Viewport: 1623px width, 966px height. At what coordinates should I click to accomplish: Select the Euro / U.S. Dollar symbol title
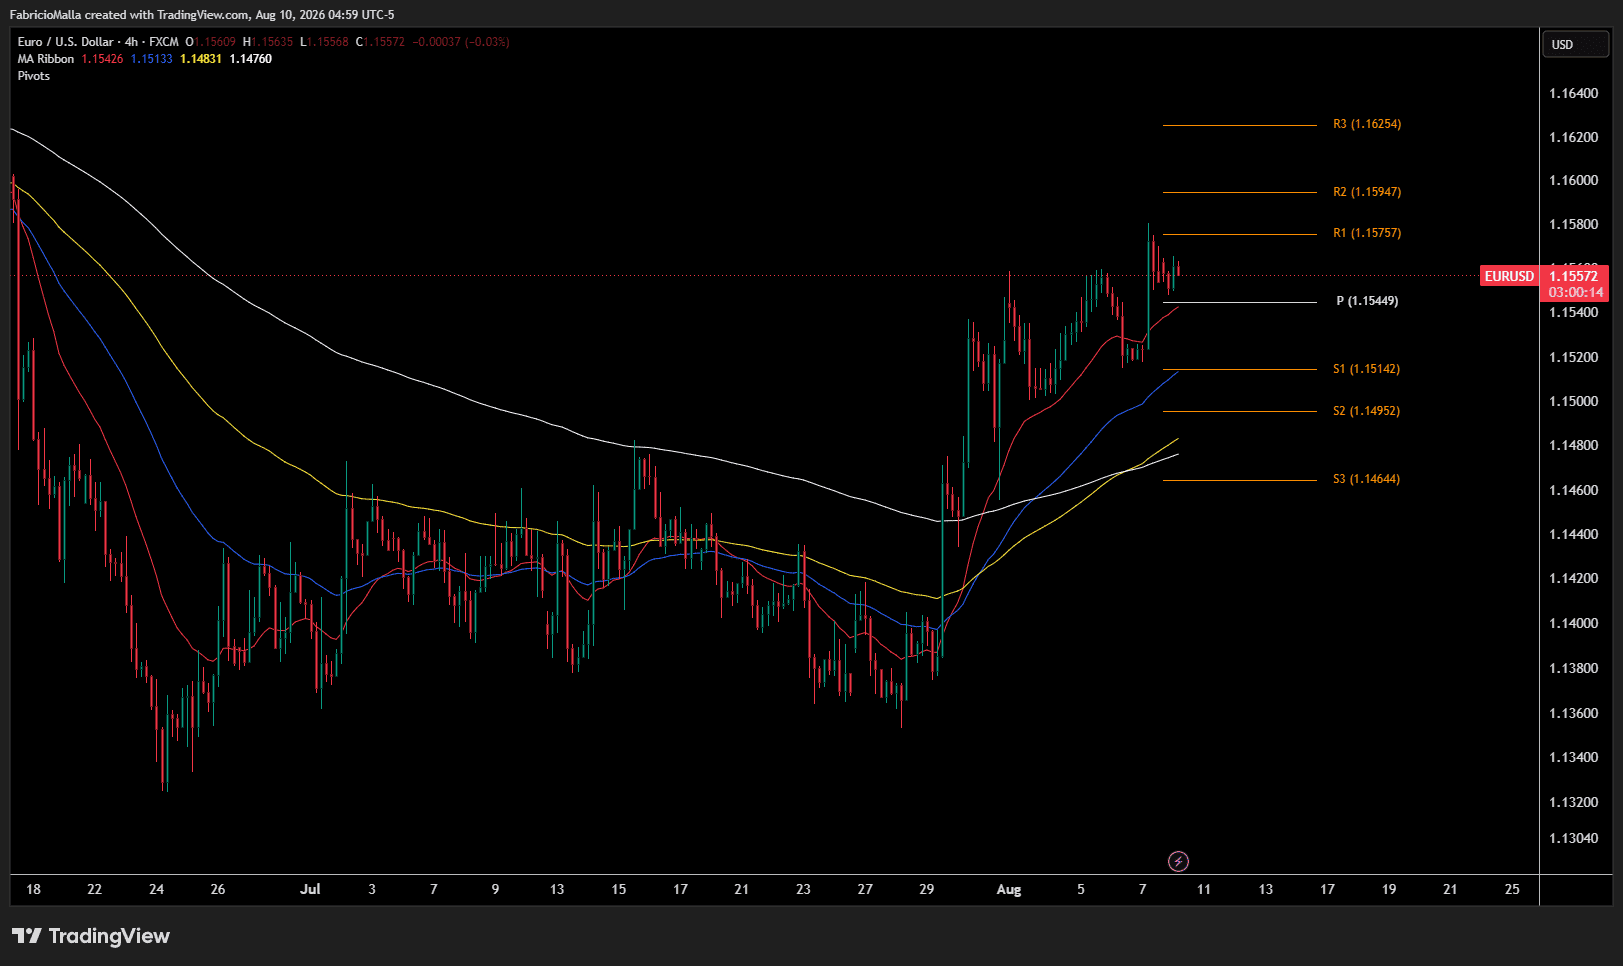coord(66,42)
